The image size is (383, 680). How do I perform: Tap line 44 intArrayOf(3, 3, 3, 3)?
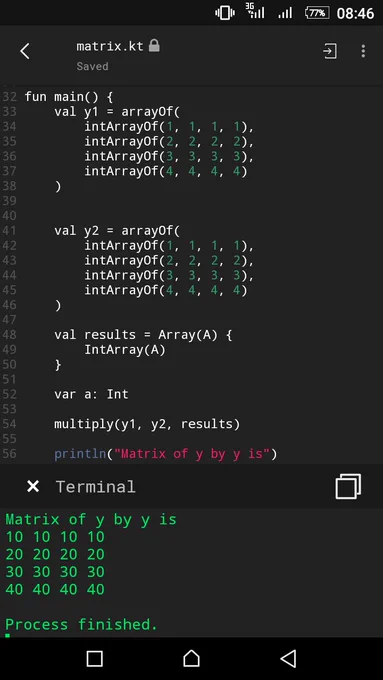point(169,275)
